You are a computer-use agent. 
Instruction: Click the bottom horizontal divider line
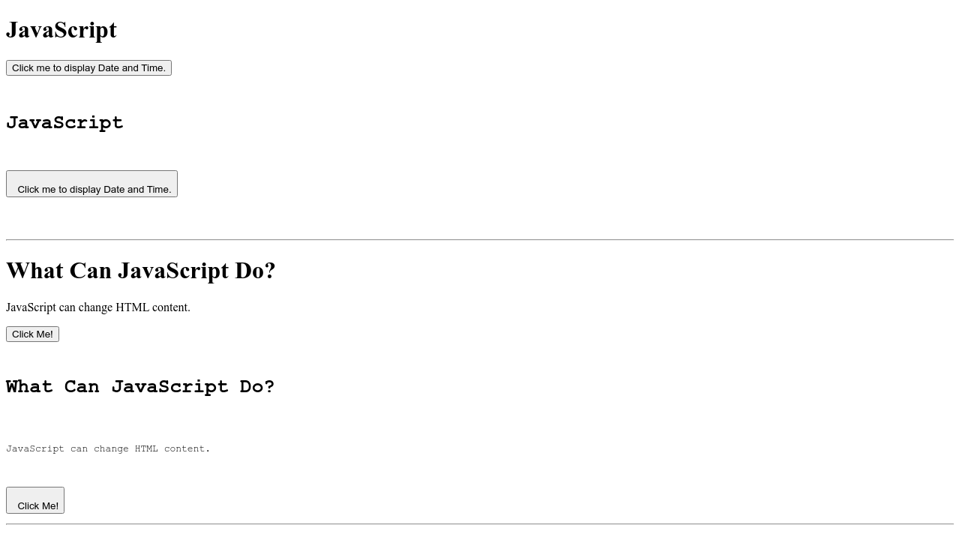click(x=480, y=524)
